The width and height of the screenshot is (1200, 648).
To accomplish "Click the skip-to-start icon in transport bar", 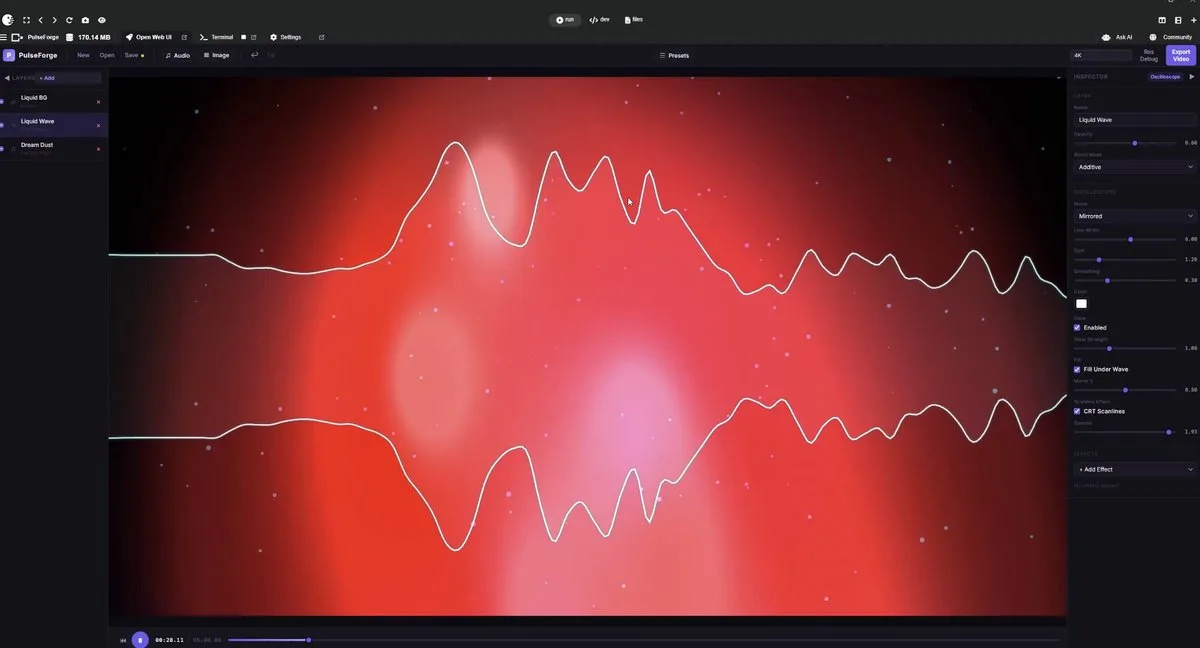I will (123, 640).
